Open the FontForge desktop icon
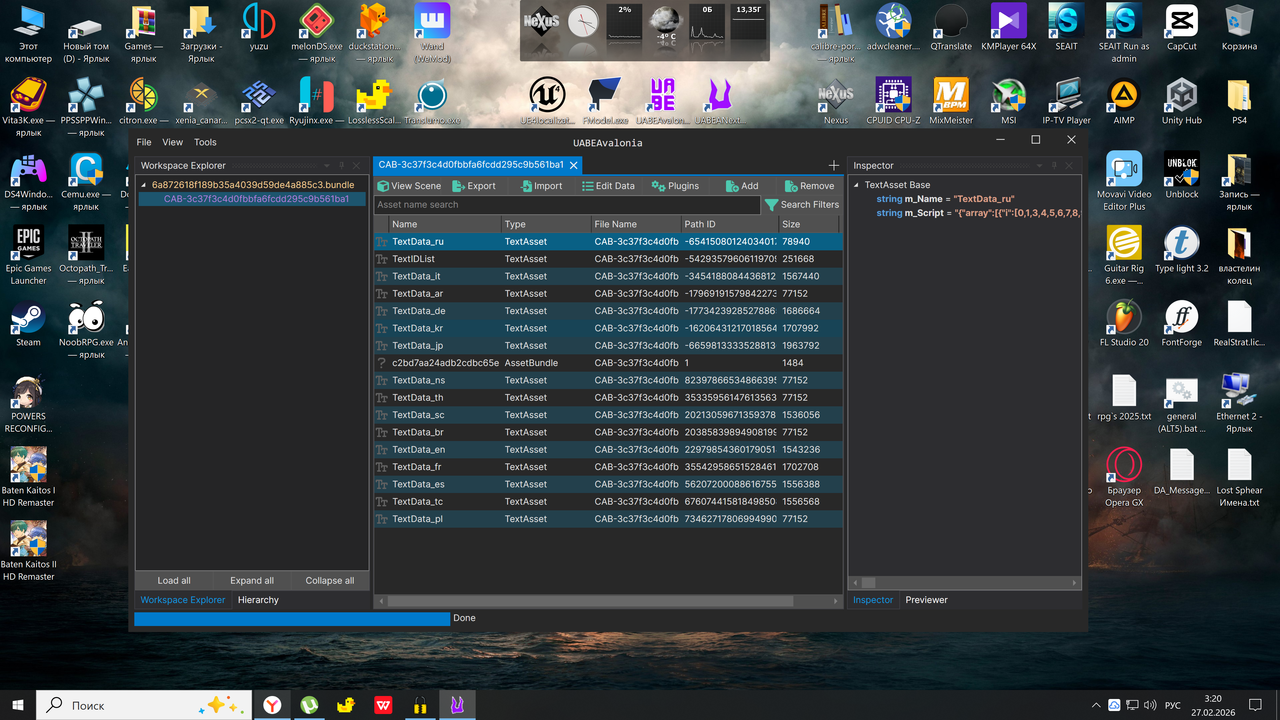The image size is (1280, 720). coord(1182,324)
